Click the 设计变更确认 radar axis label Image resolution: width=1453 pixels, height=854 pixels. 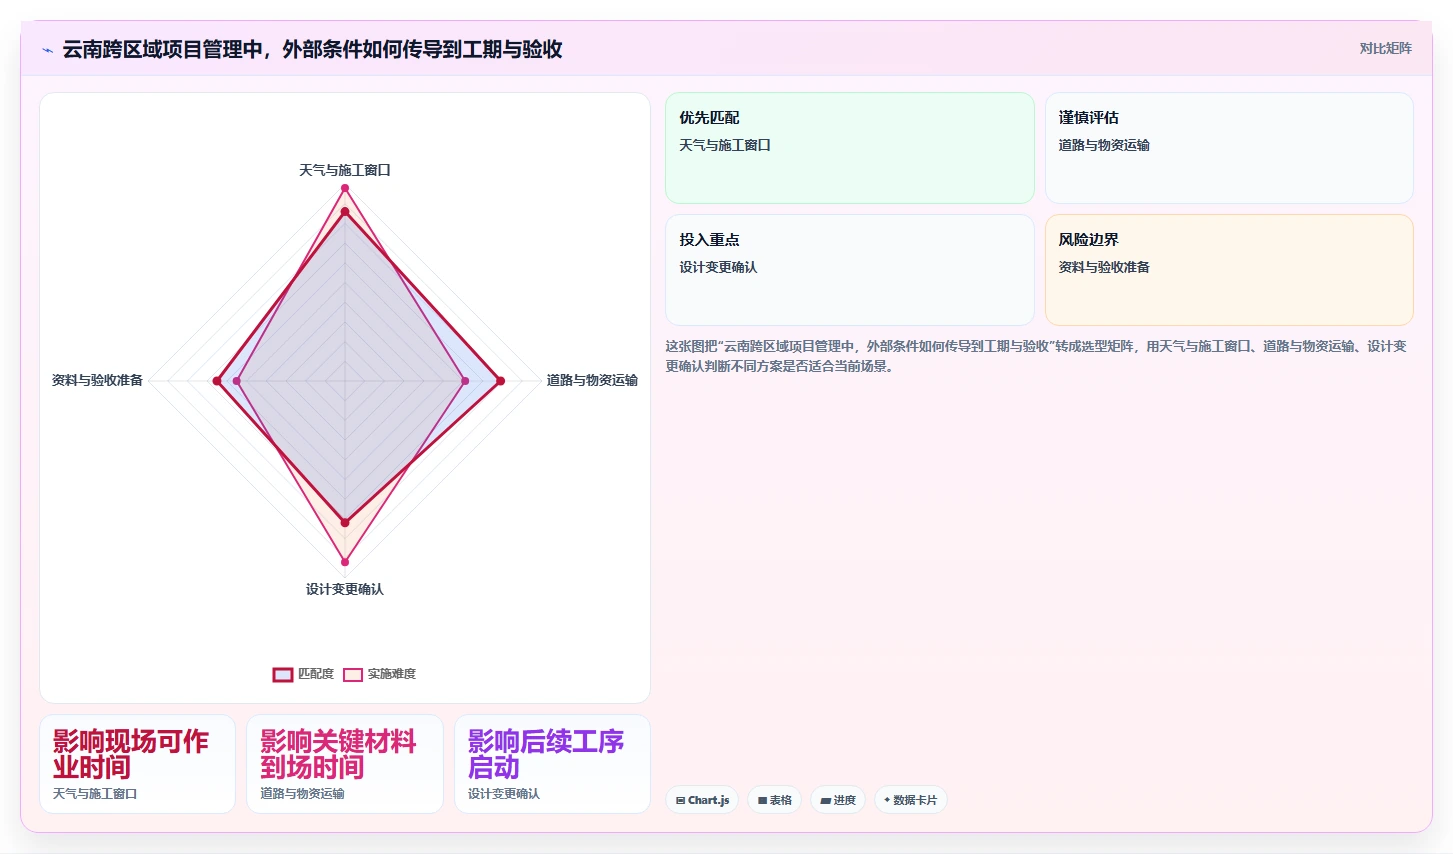(345, 589)
